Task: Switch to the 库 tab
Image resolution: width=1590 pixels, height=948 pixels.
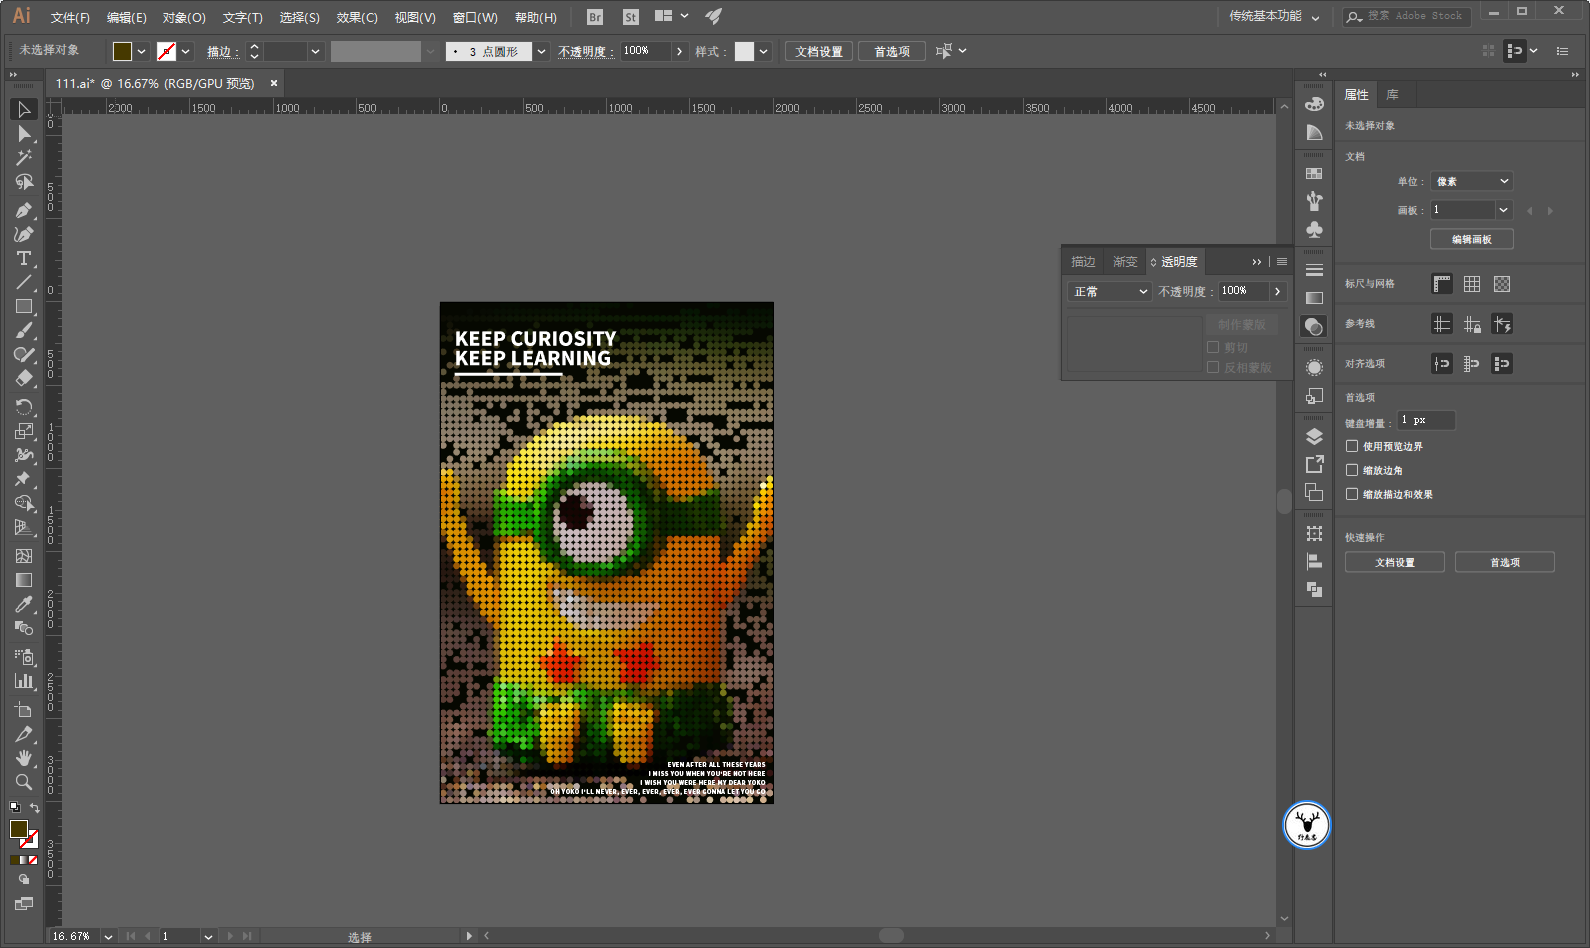Action: pos(1392,95)
